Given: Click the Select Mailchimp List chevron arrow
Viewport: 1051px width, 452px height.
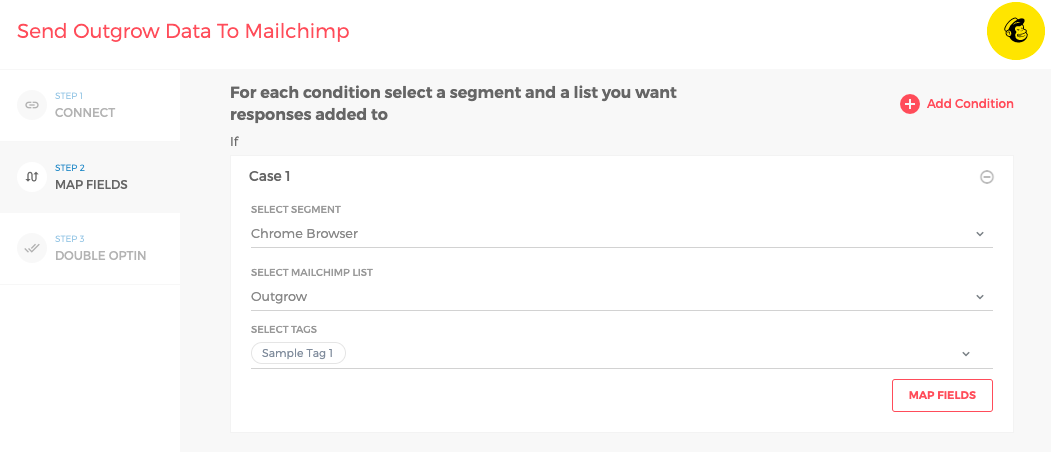Looking at the screenshot, I should [979, 297].
